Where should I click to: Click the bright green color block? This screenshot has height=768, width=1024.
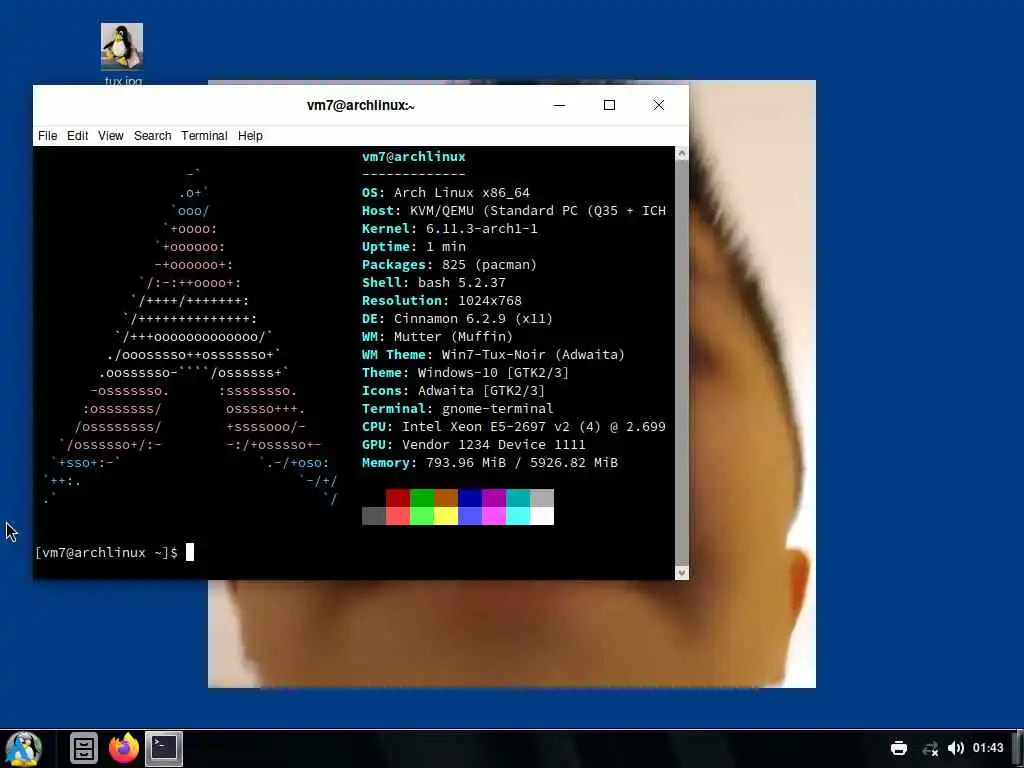click(x=421, y=516)
